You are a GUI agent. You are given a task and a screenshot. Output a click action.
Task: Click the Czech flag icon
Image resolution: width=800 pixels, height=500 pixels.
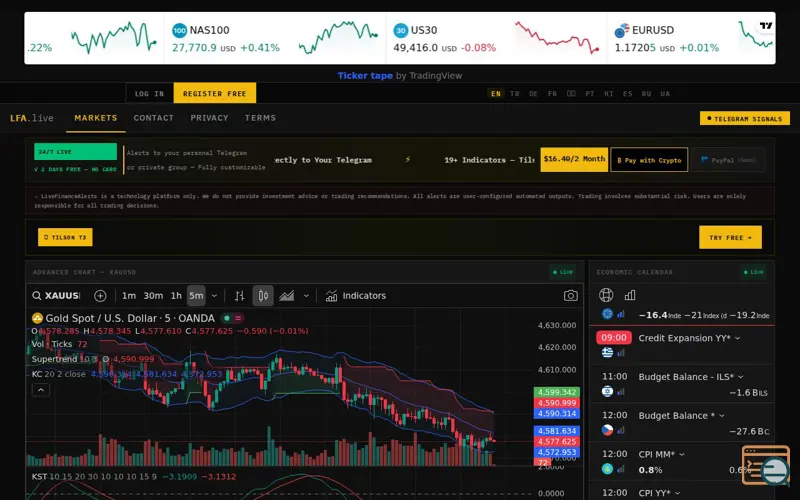click(607, 430)
